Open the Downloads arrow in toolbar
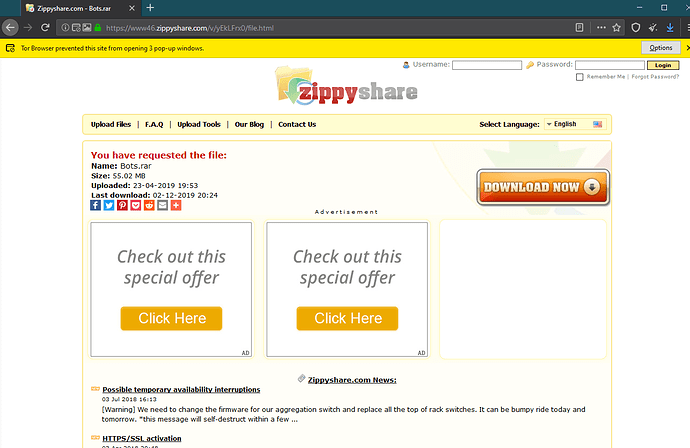The image size is (690, 448). (x=670, y=28)
